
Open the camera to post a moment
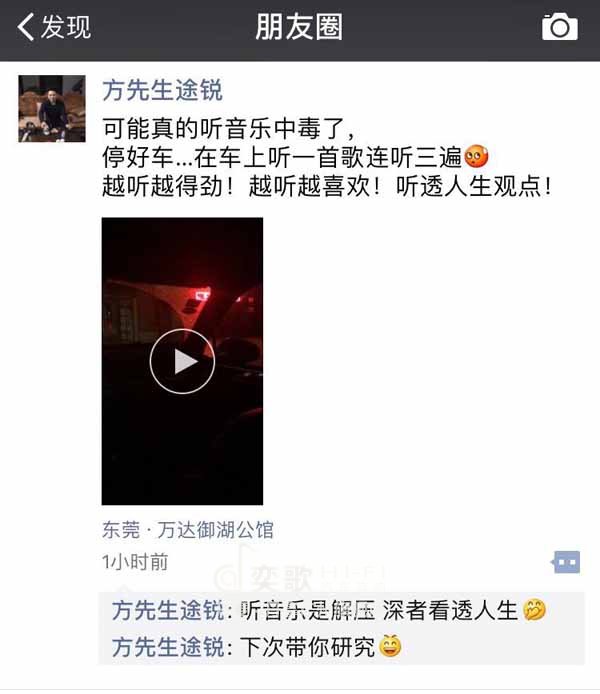point(560,27)
